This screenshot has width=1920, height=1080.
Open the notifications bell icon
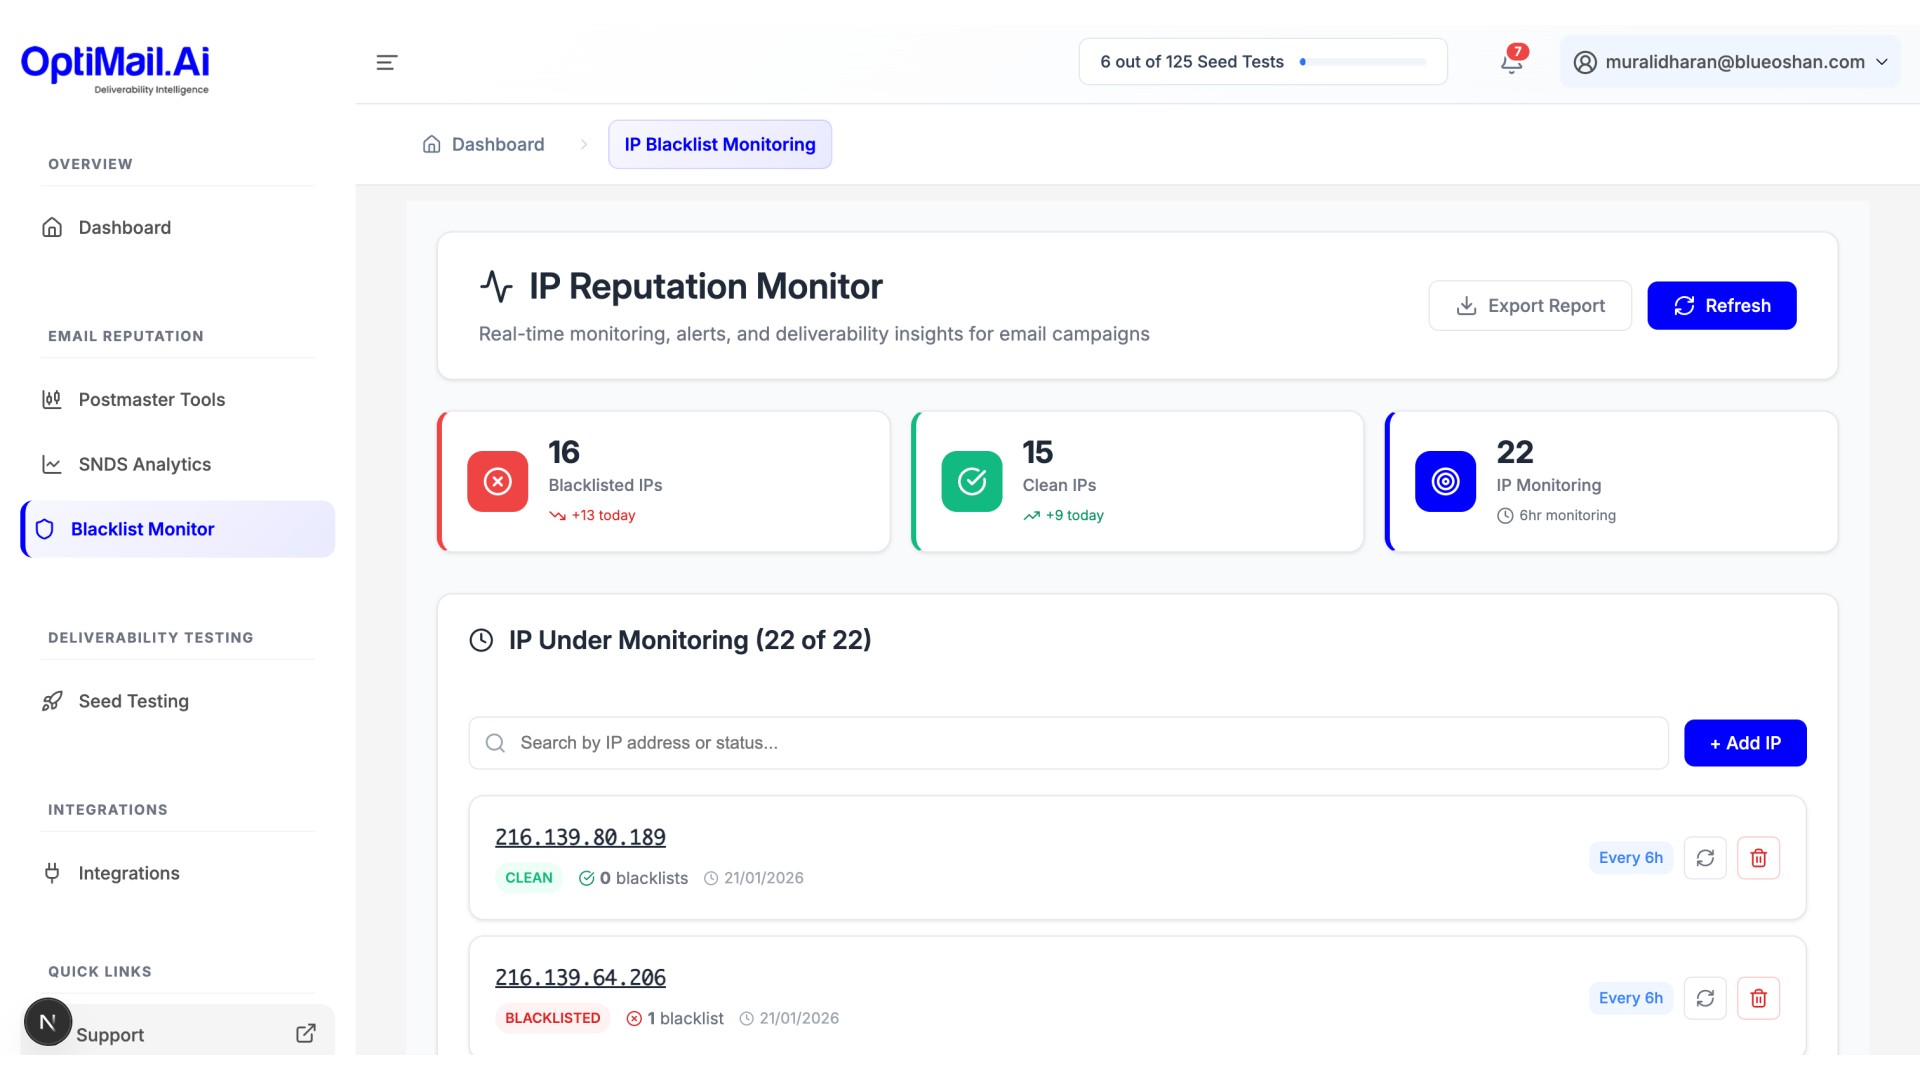click(x=1511, y=62)
